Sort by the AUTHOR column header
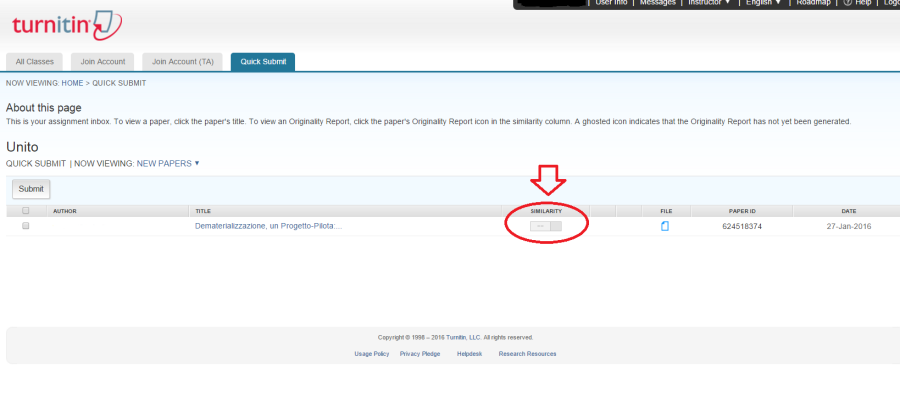 65,211
